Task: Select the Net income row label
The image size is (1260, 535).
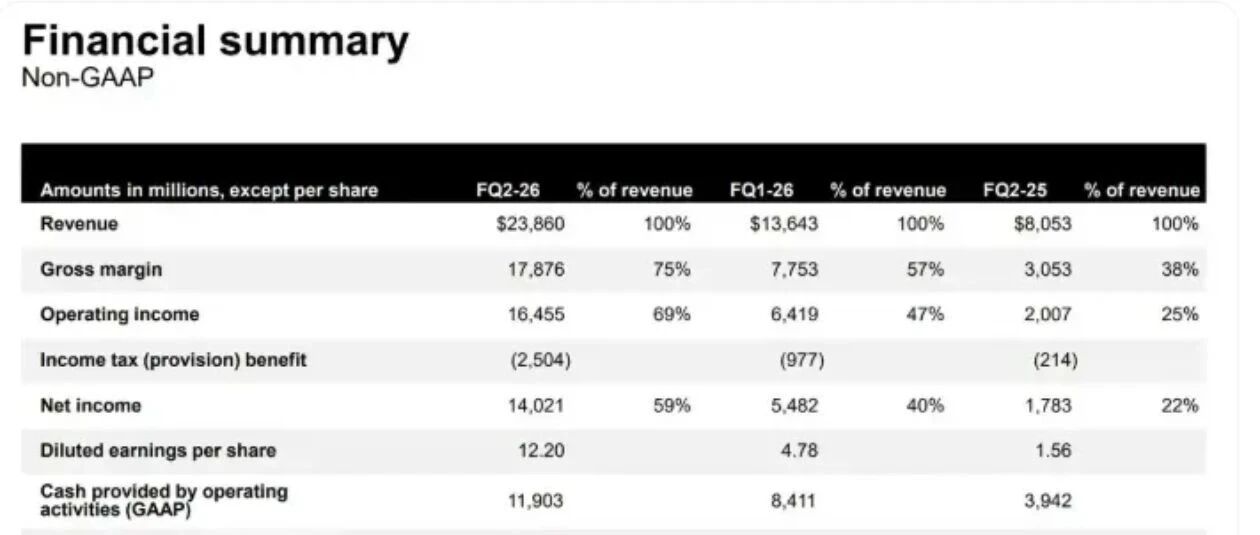Action: tap(91, 405)
